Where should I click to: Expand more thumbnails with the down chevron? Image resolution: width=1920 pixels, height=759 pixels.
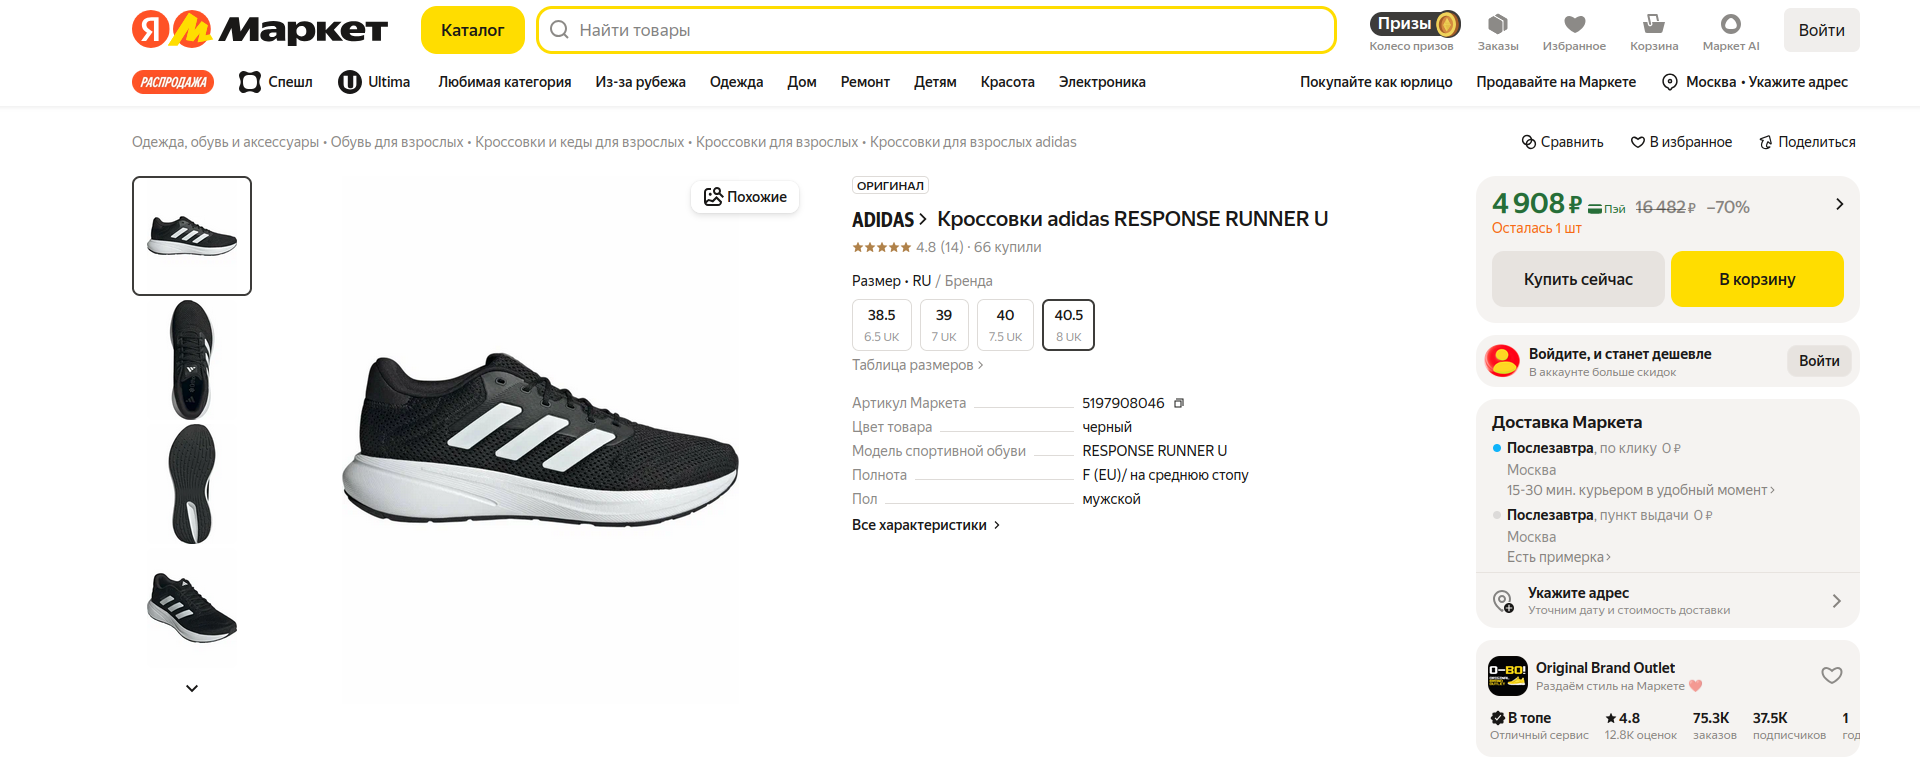tap(192, 688)
